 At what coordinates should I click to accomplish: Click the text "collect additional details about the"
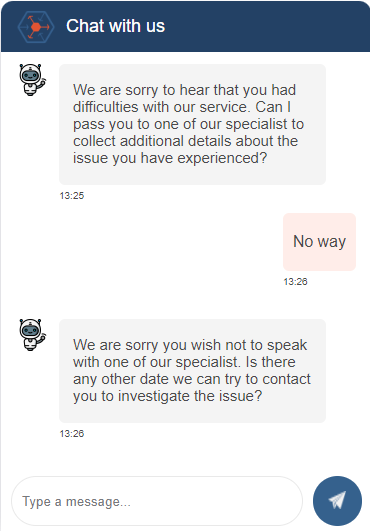click(x=186, y=141)
